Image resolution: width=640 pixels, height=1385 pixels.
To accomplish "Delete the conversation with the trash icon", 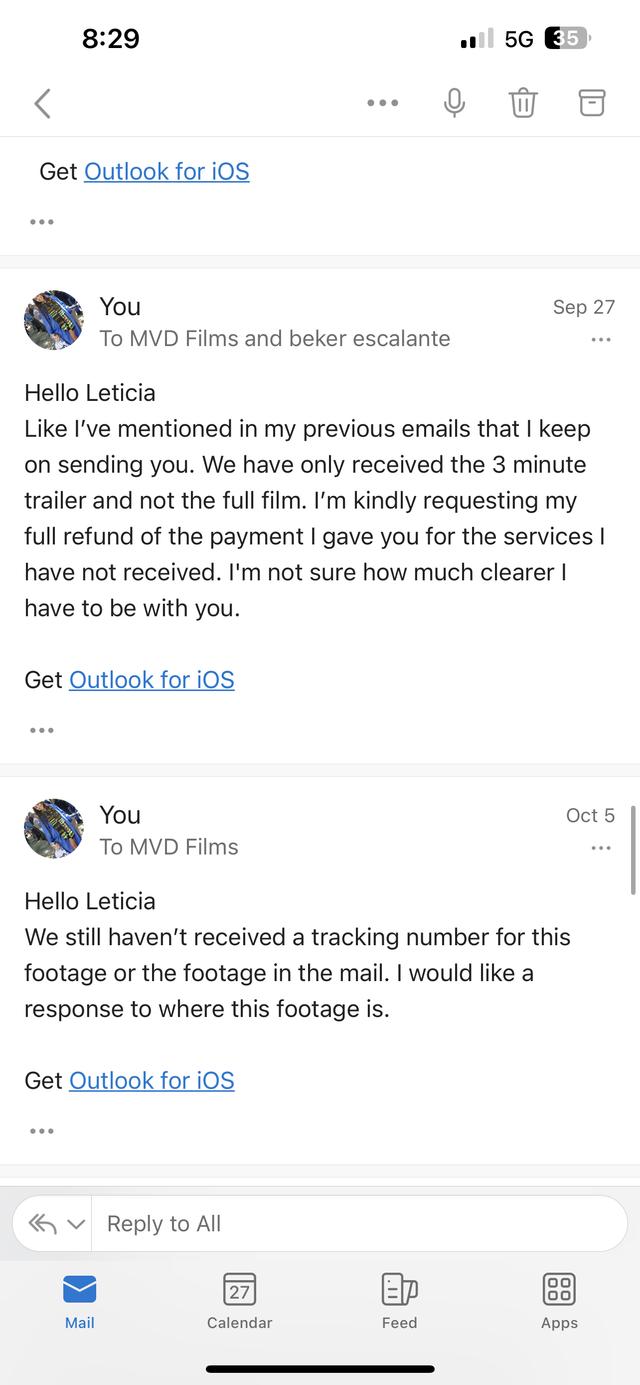I will (x=523, y=103).
